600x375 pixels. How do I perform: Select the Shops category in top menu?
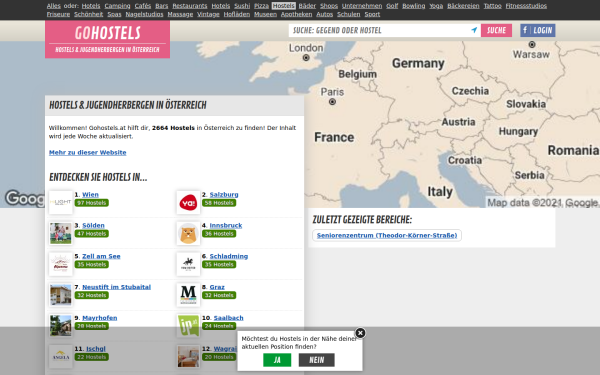(329, 6)
